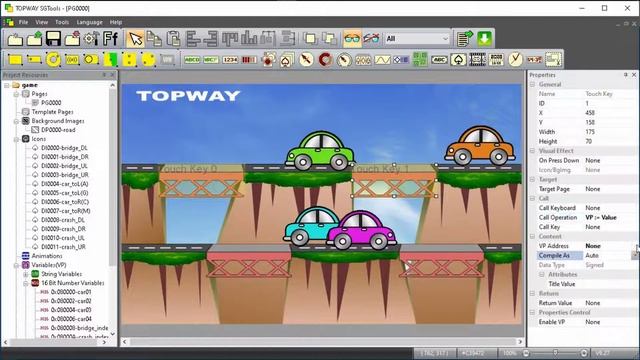Click the zoom slider in status bar
Viewport: 640px width, 360px height.
point(555,353)
